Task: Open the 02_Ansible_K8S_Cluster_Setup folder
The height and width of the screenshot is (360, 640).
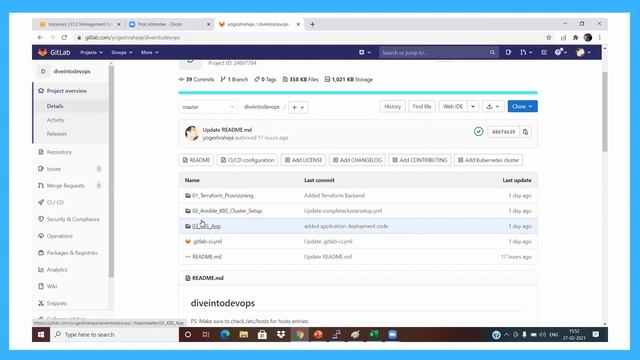Action: 227,211
